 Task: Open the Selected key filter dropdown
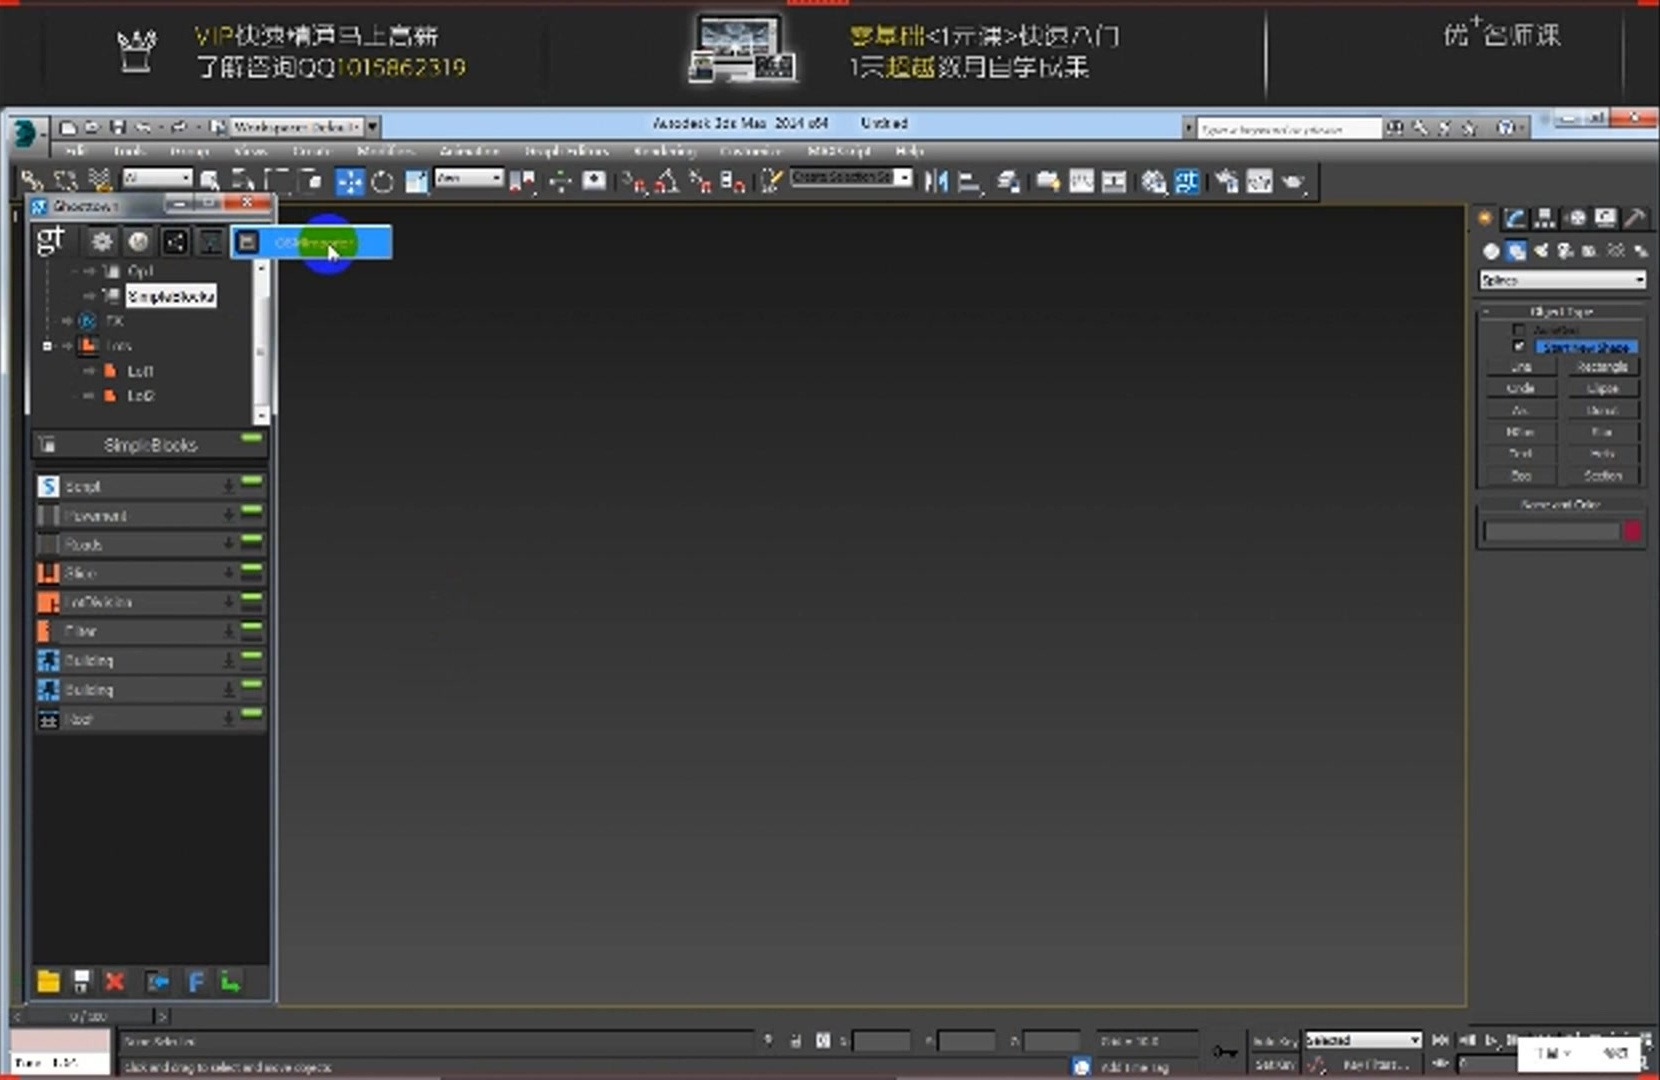pos(1363,1040)
